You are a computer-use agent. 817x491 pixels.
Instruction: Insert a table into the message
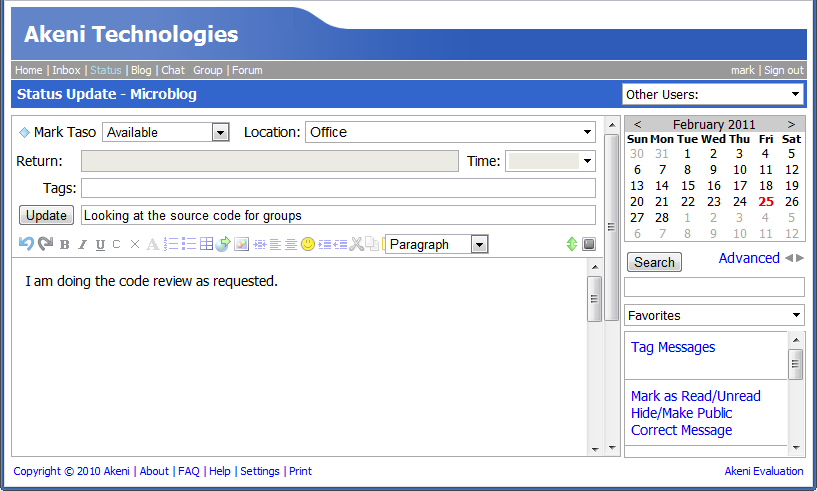[206, 244]
